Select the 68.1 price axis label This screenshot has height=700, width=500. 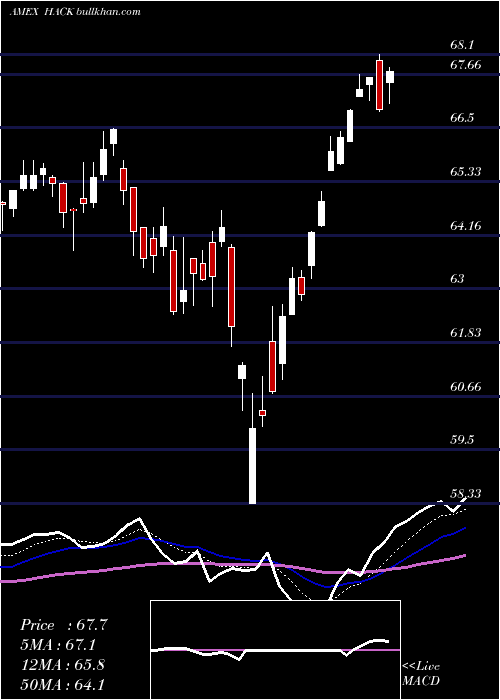pyautogui.click(x=462, y=45)
